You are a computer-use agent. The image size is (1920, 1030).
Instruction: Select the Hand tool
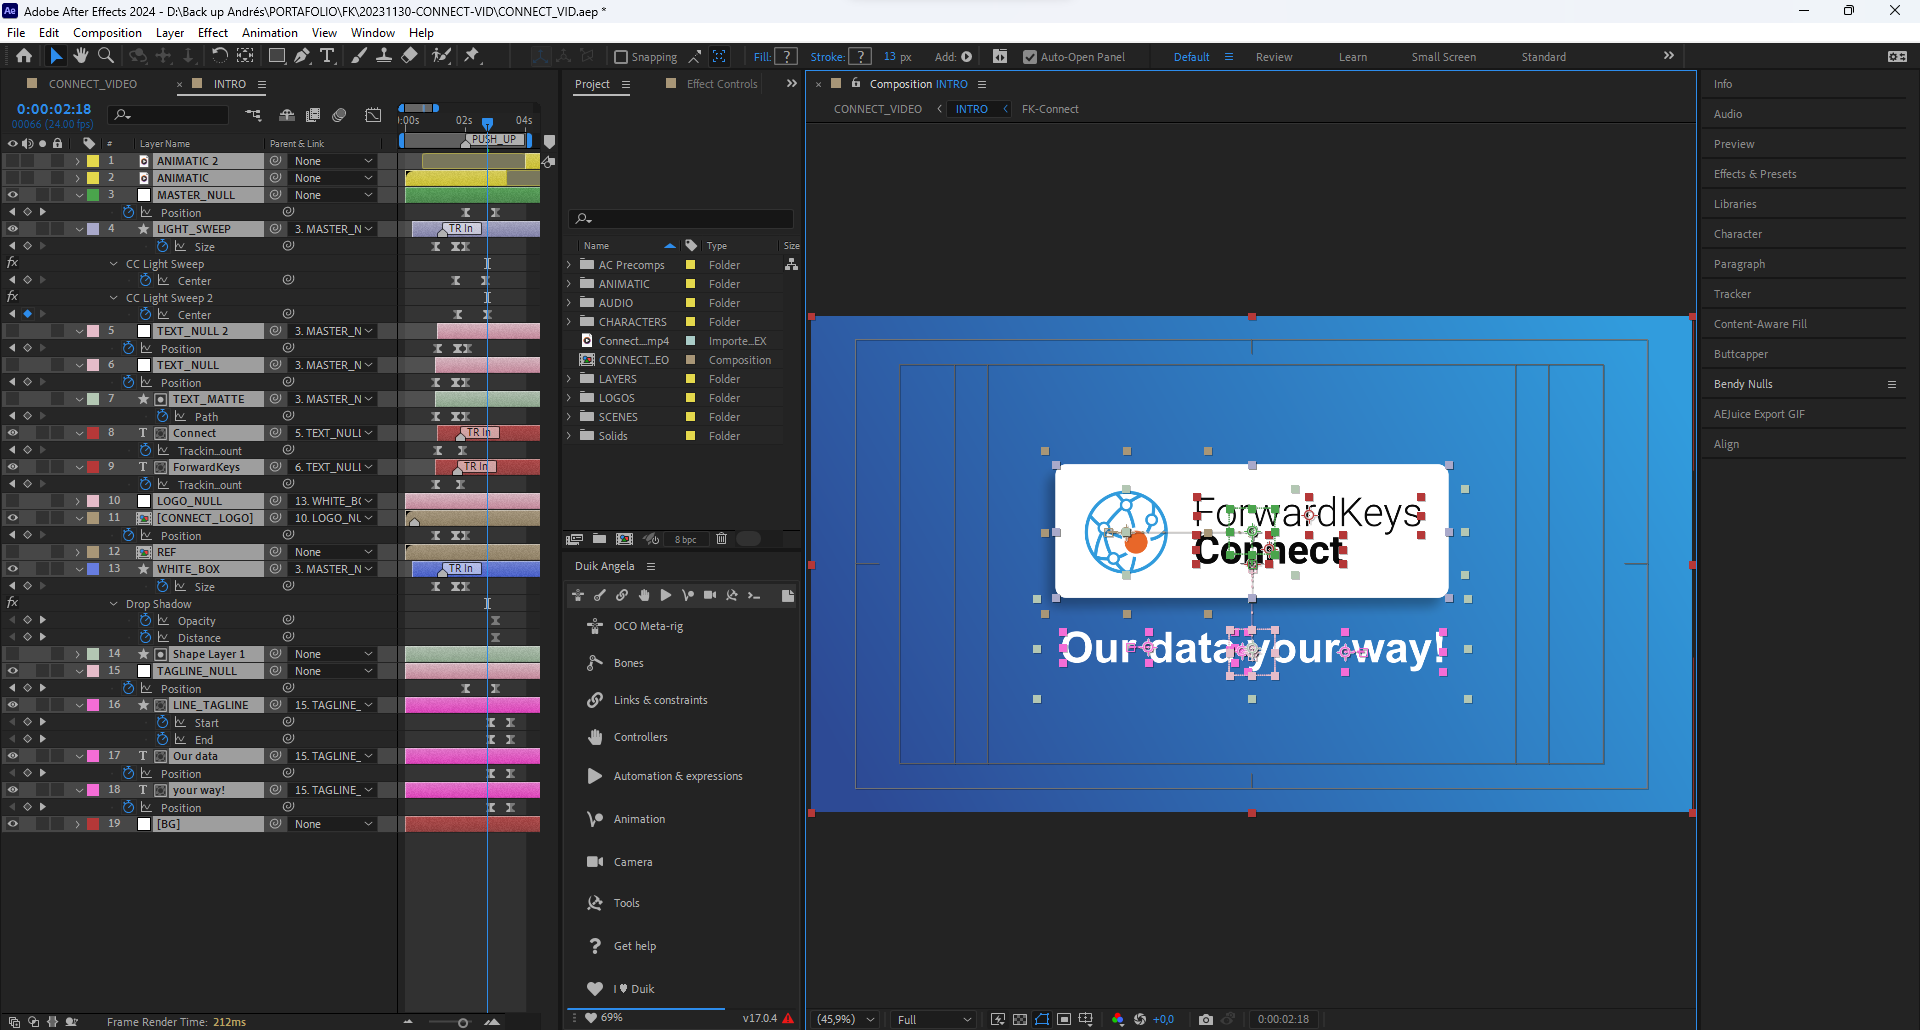(x=80, y=56)
